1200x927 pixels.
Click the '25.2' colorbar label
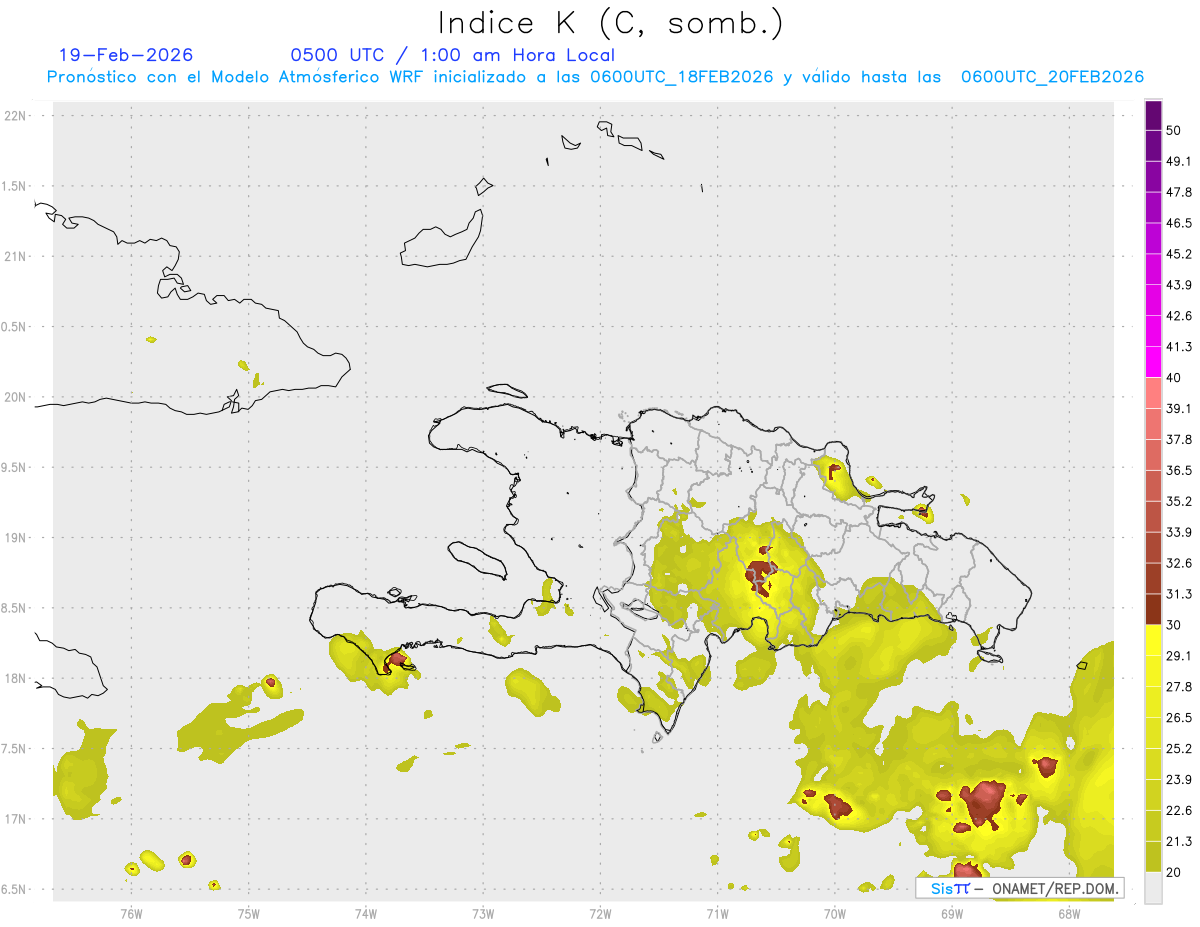[x=1179, y=749]
